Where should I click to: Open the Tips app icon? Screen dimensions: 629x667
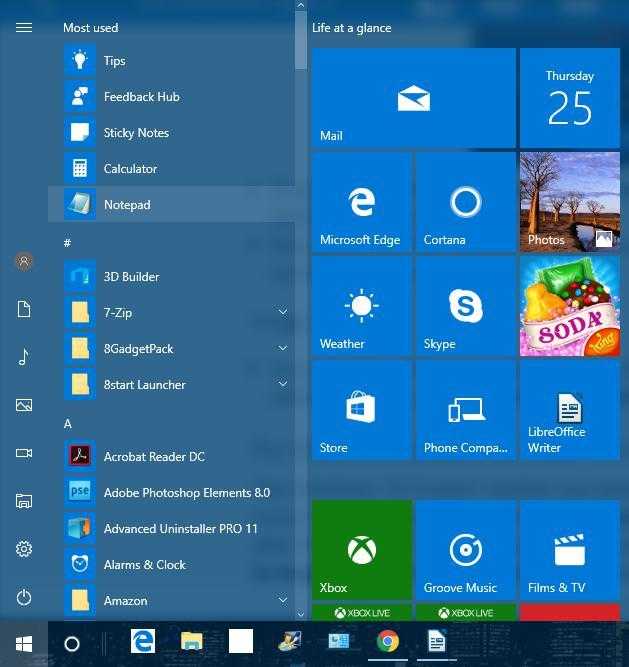[80, 60]
